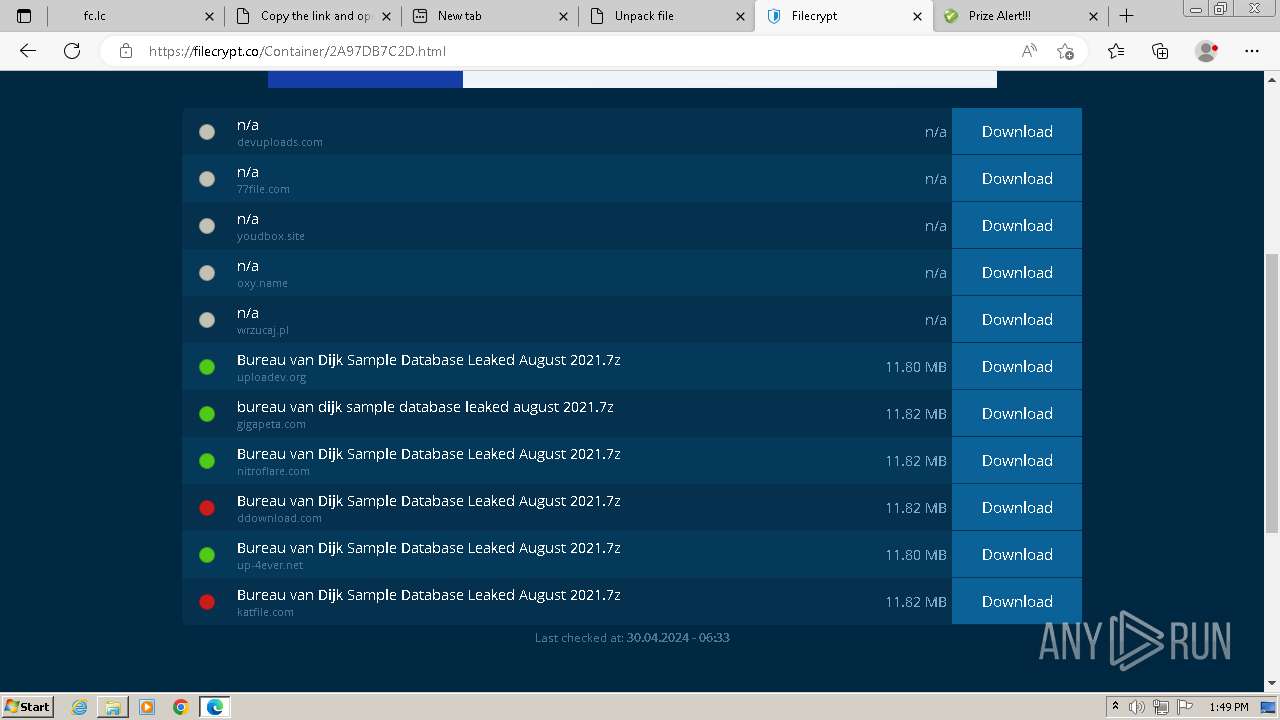This screenshot has width=1280, height=720.
Task: Download the ddownload.com mirror
Action: pos(1017,507)
